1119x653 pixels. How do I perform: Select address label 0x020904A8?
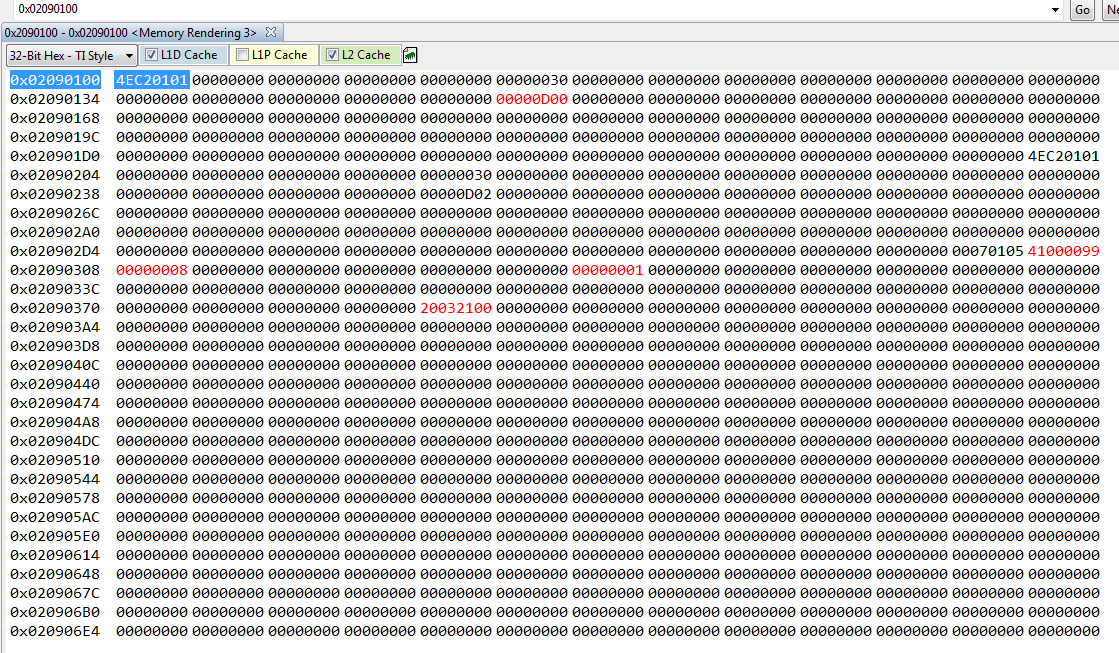(x=55, y=422)
